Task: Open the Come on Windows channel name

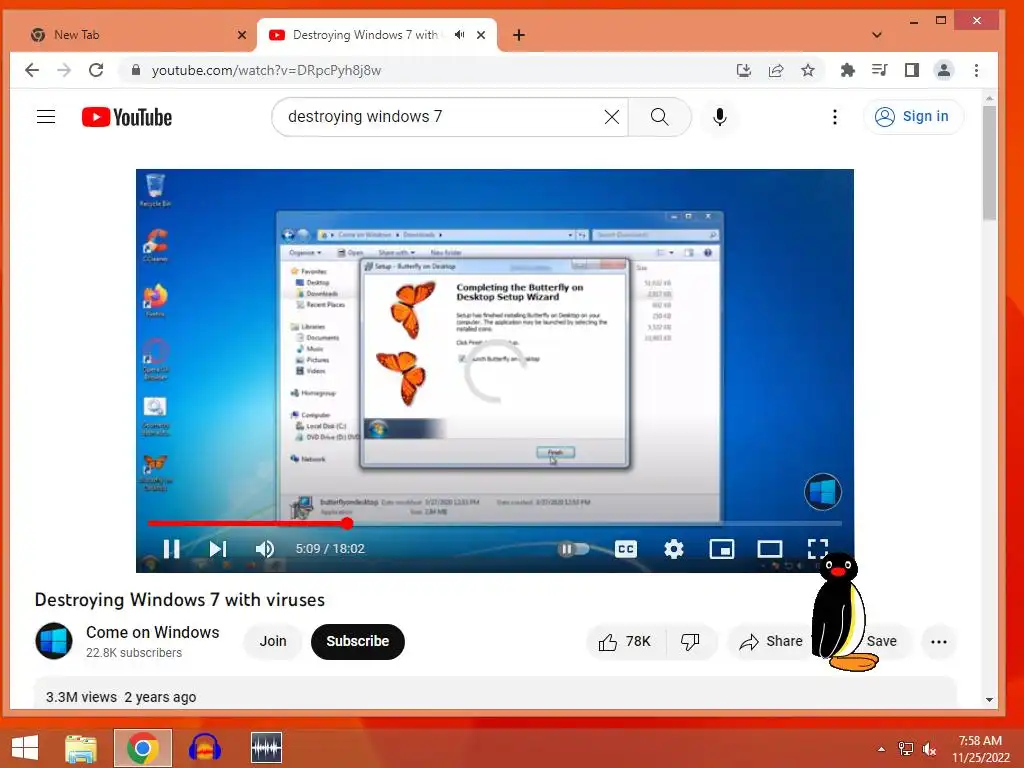Action: pos(153,632)
